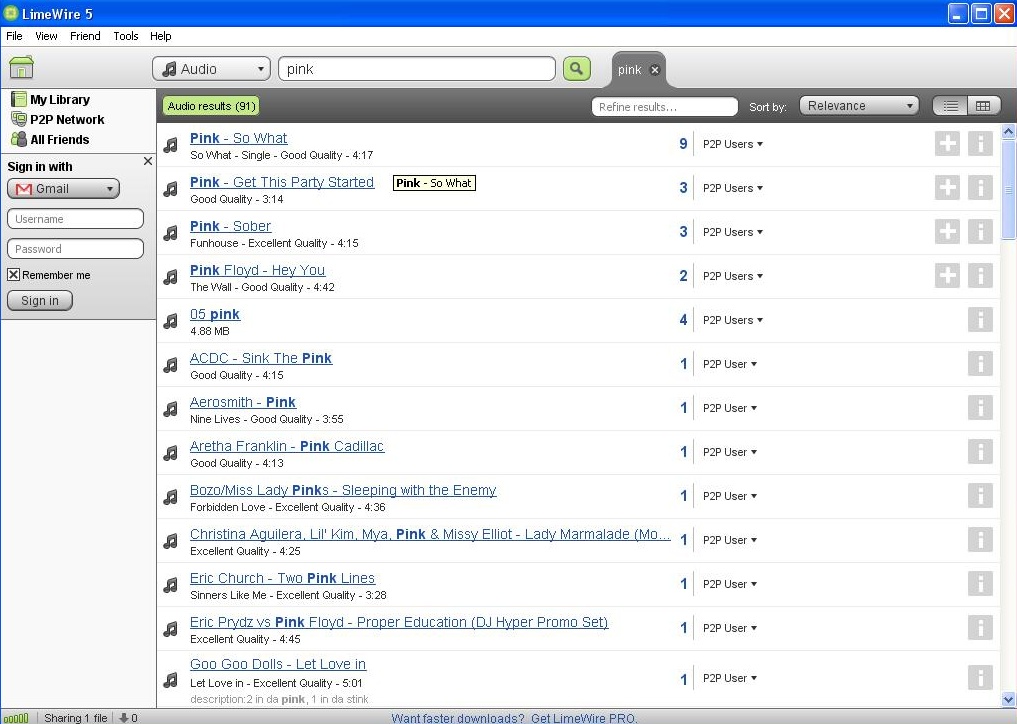Switch to table view icon
1017x724 pixels.
(x=983, y=106)
